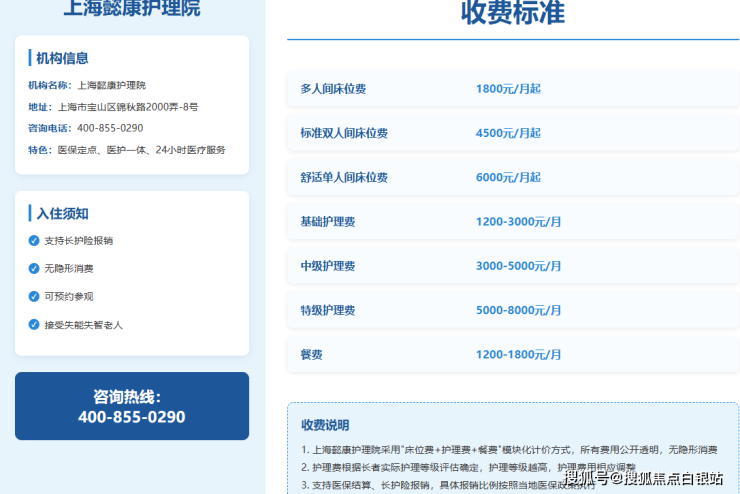Click the 收费说明 heading
The height and width of the screenshot is (494, 740).
[x=325, y=425]
